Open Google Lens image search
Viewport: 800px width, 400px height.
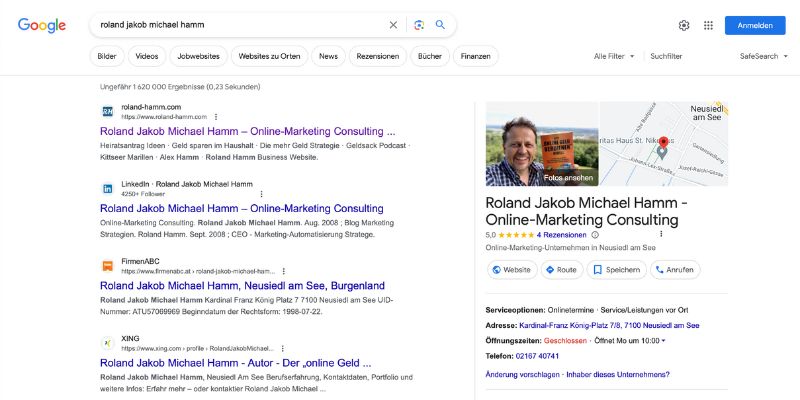(419, 25)
